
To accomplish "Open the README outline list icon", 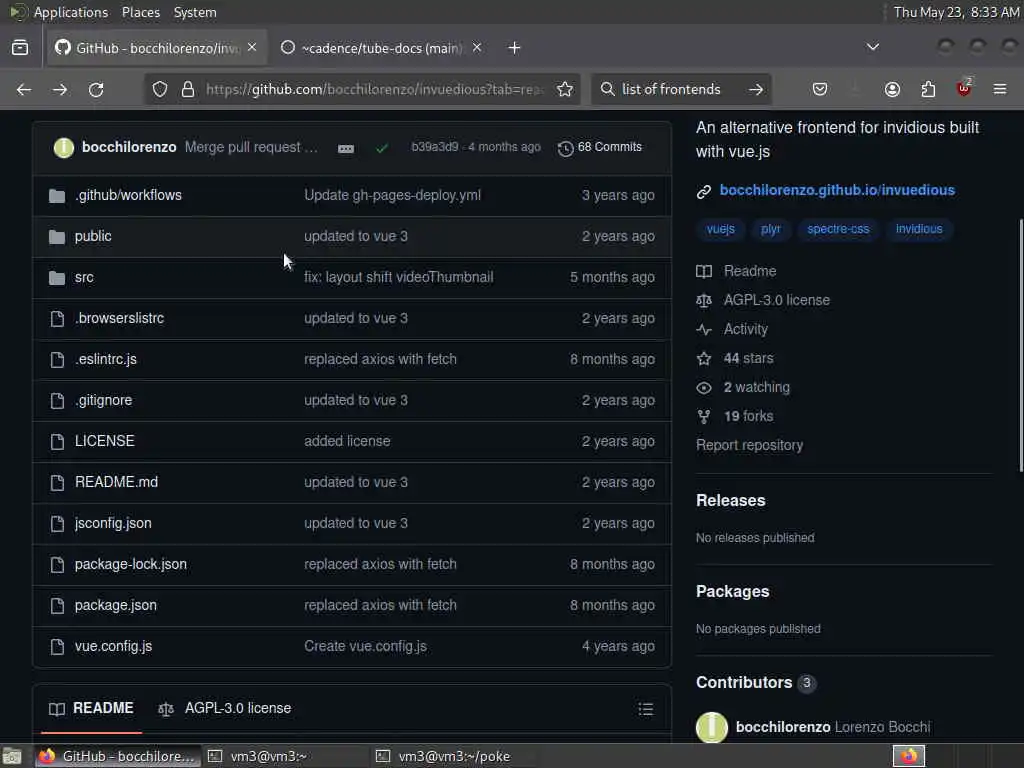I will coord(646,709).
